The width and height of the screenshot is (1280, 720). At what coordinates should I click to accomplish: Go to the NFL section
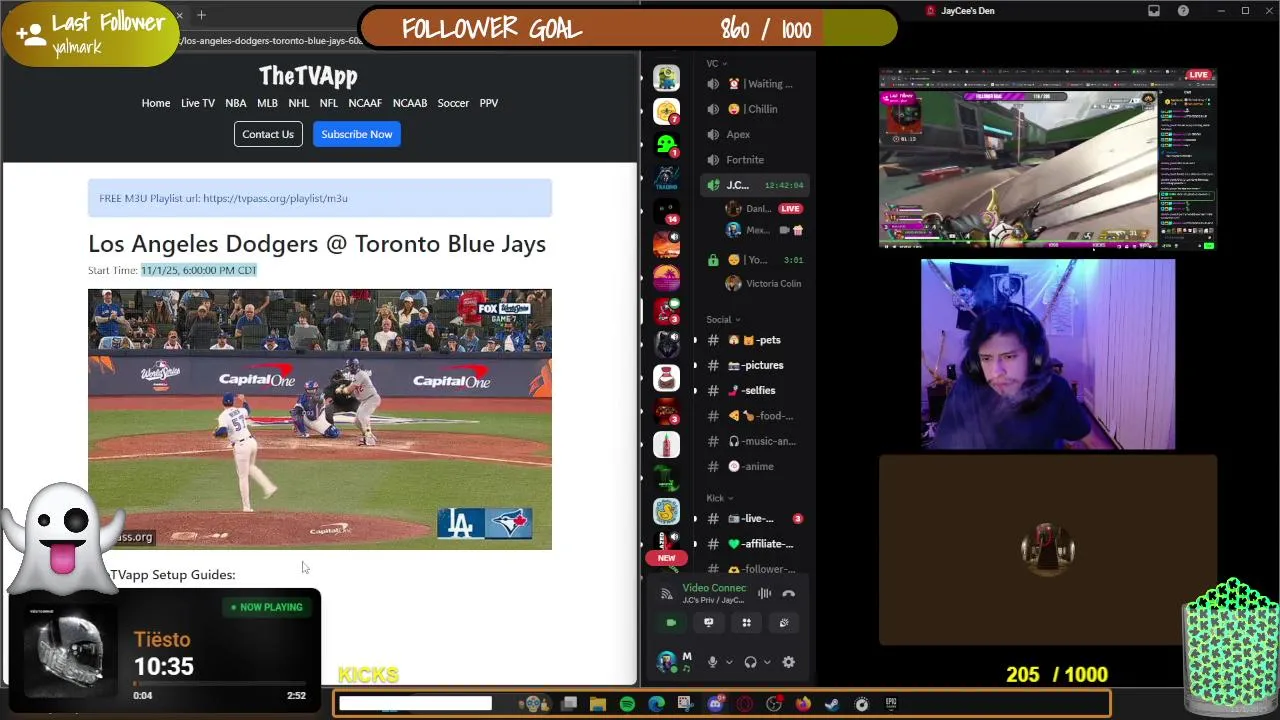pos(329,103)
